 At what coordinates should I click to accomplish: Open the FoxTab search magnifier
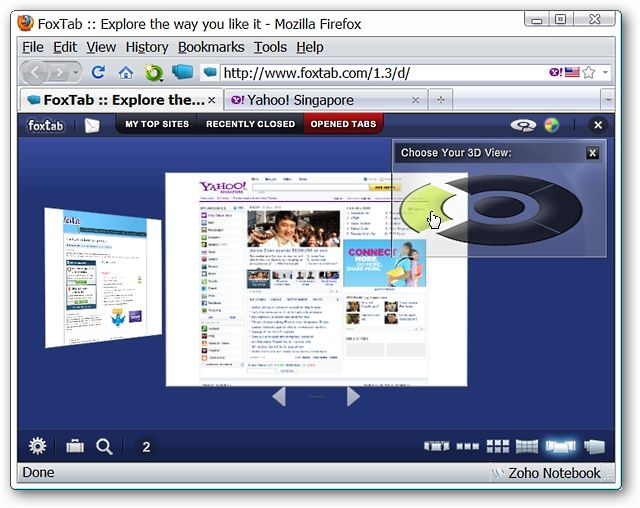click(104, 447)
